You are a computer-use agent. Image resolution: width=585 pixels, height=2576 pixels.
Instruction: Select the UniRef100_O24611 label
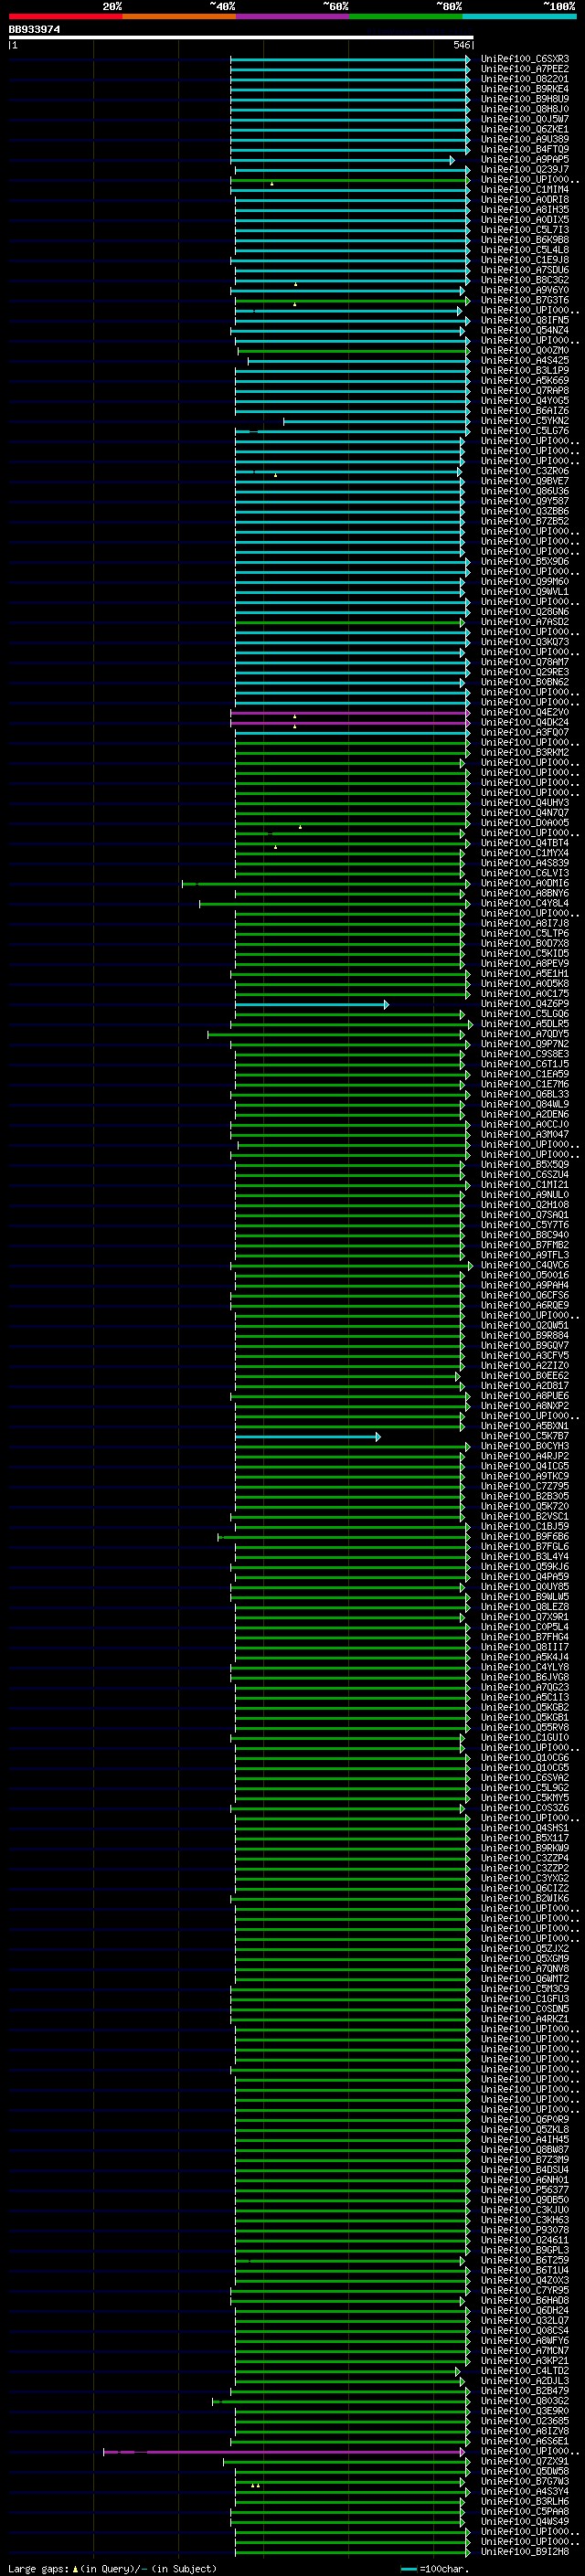(524, 2239)
